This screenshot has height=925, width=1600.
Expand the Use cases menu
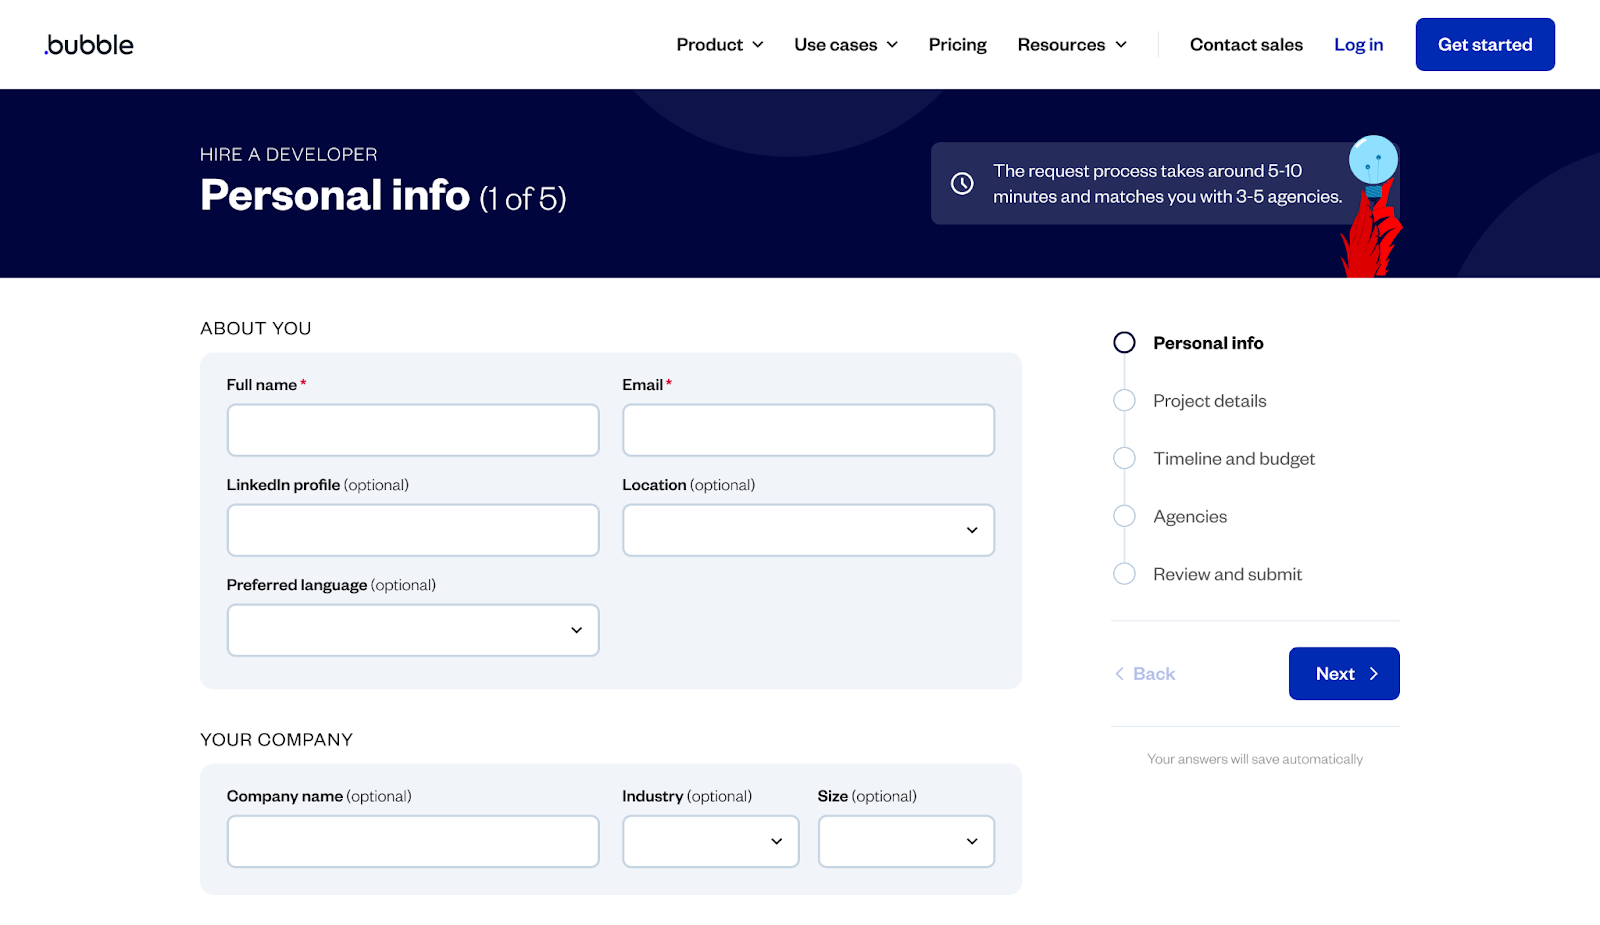pyautogui.click(x=845, y=44)
